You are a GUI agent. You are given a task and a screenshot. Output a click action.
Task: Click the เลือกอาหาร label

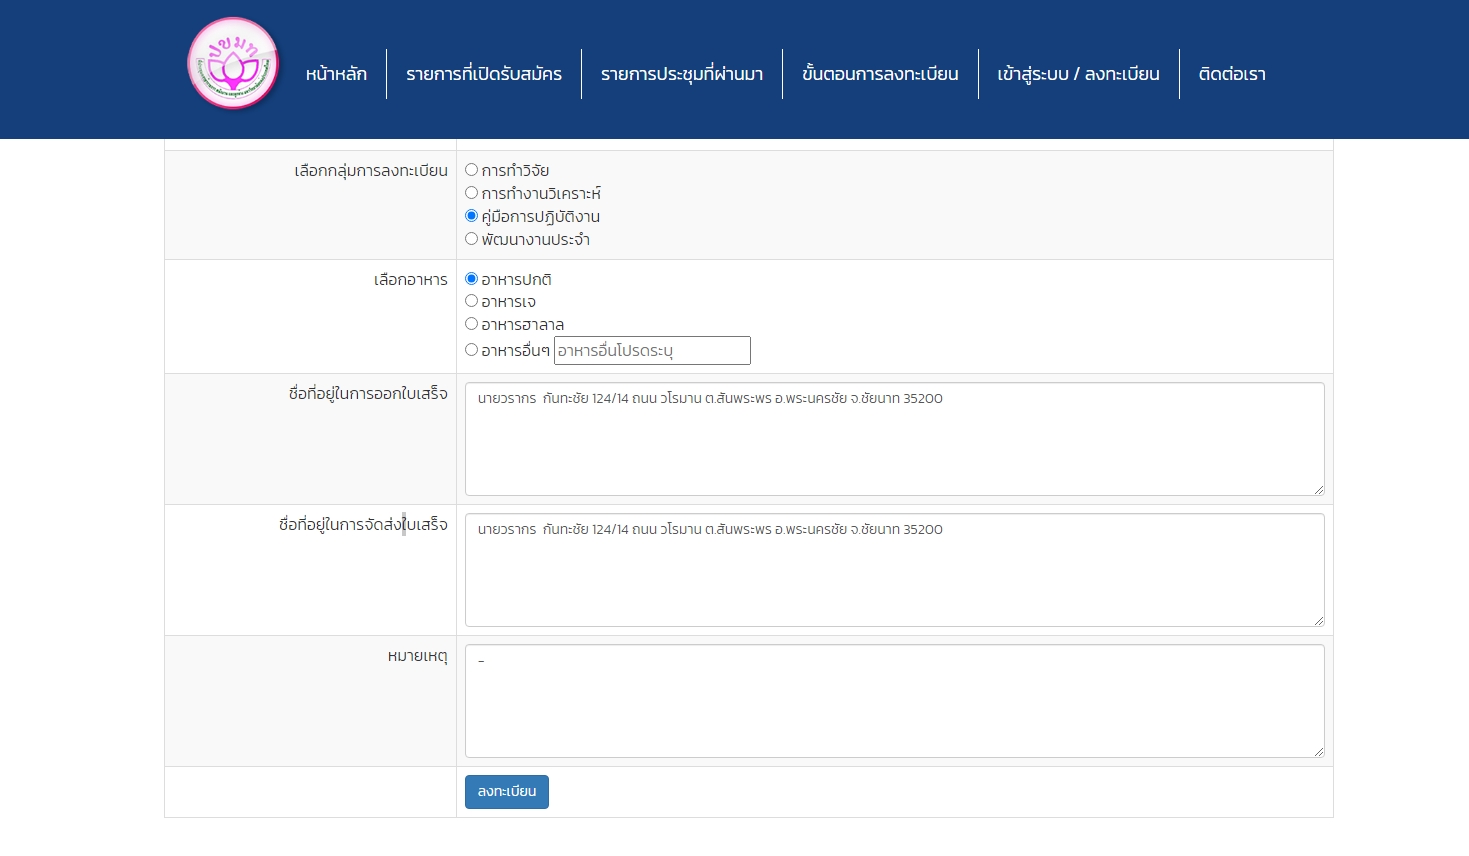pos(411,280)
